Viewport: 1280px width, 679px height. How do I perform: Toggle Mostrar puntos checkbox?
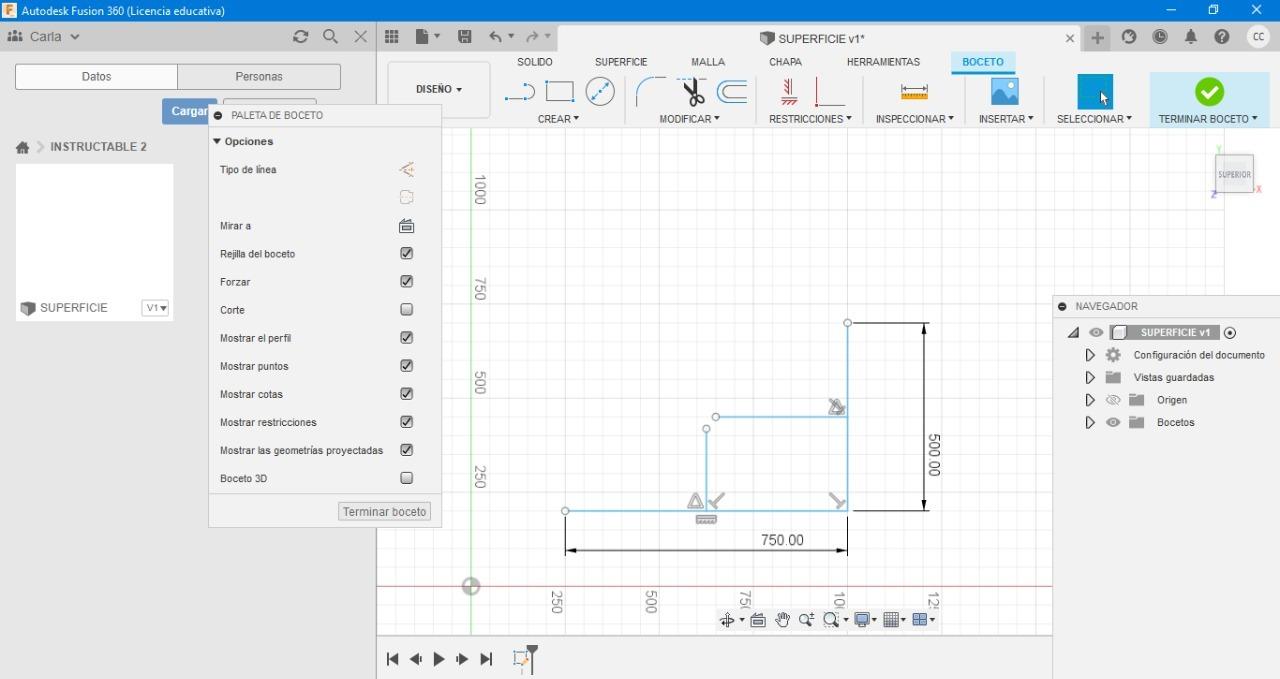tap(406, 366)
